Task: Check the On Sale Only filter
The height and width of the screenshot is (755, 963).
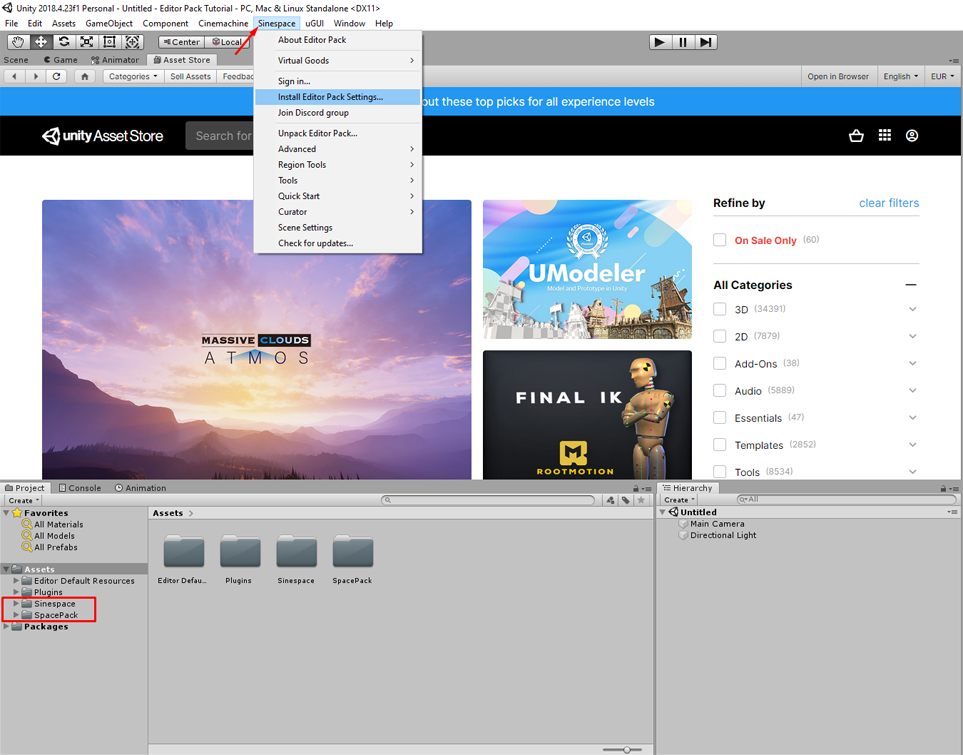Action: pos(720,240)
